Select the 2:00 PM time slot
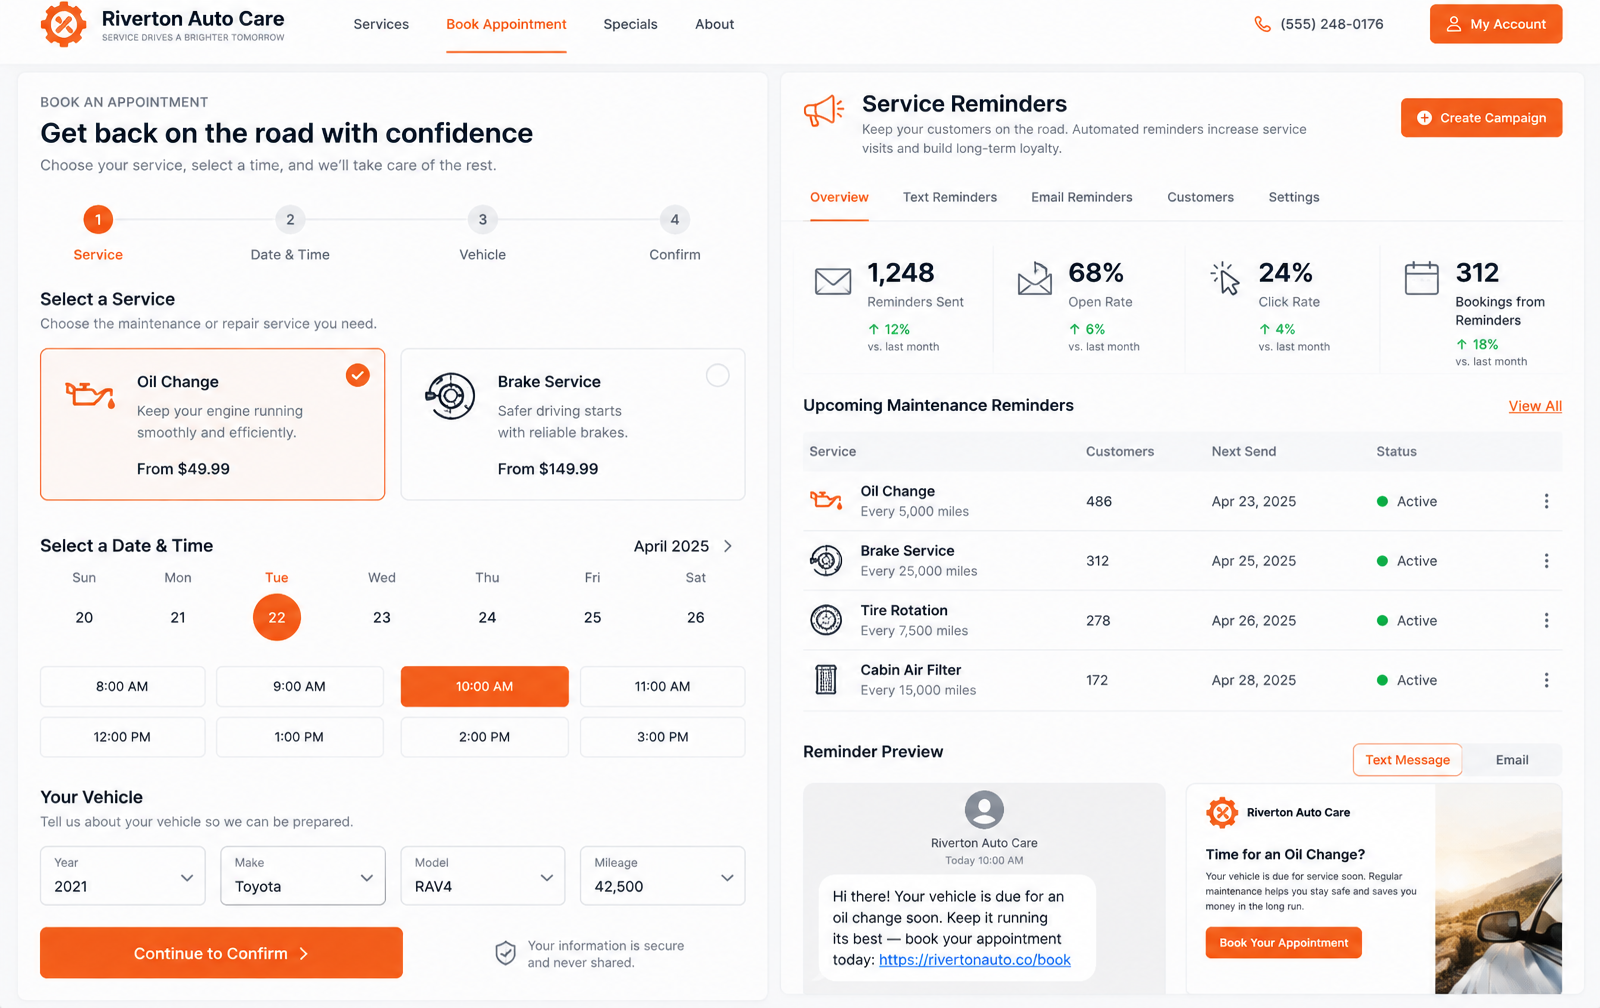The width and height of the screenshot is (1600, 1008). click(x=485, y=737)
